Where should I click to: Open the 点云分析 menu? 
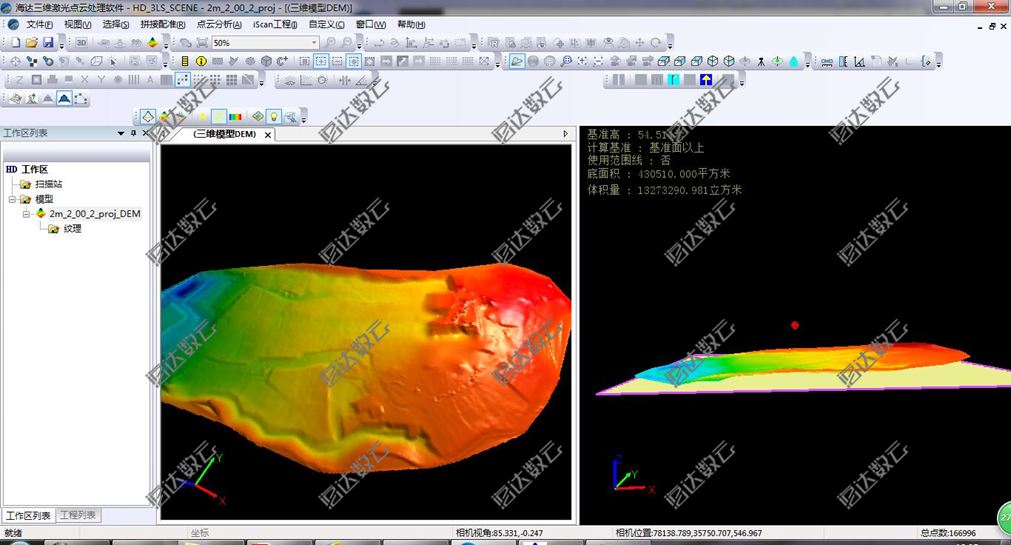click(218, 24)
